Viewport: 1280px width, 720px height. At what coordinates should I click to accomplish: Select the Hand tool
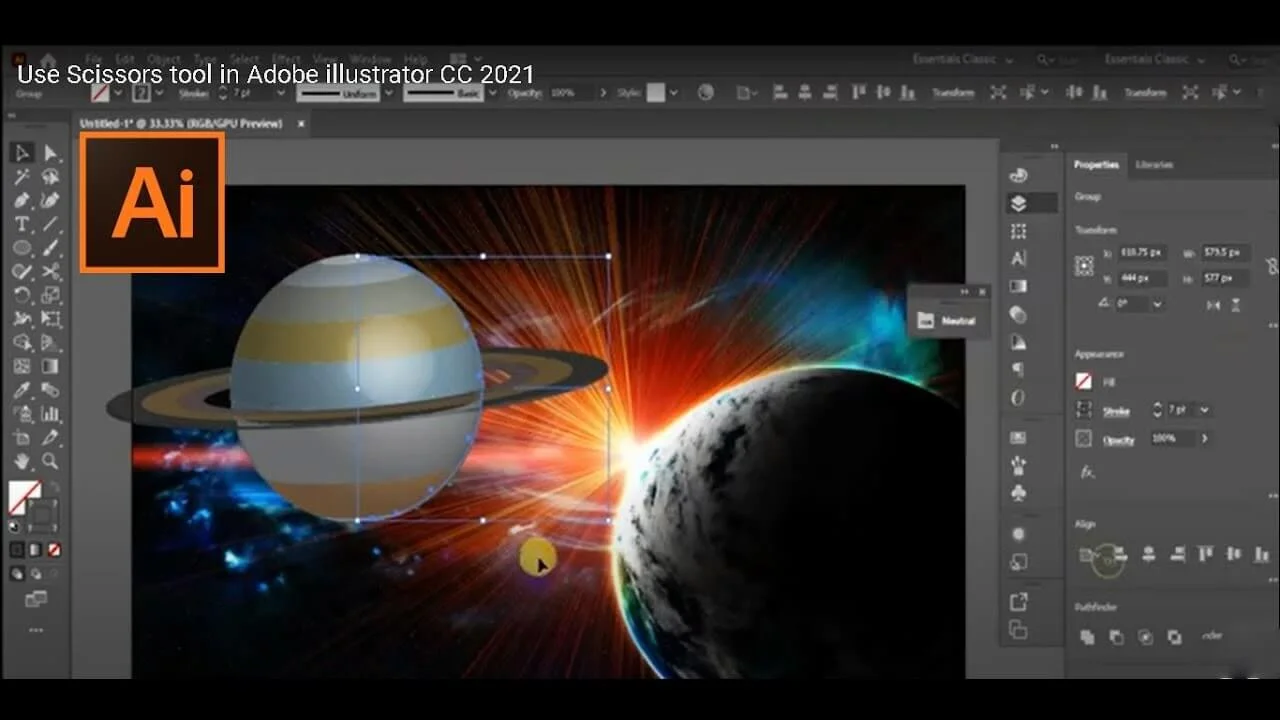(x=22, y=461)
